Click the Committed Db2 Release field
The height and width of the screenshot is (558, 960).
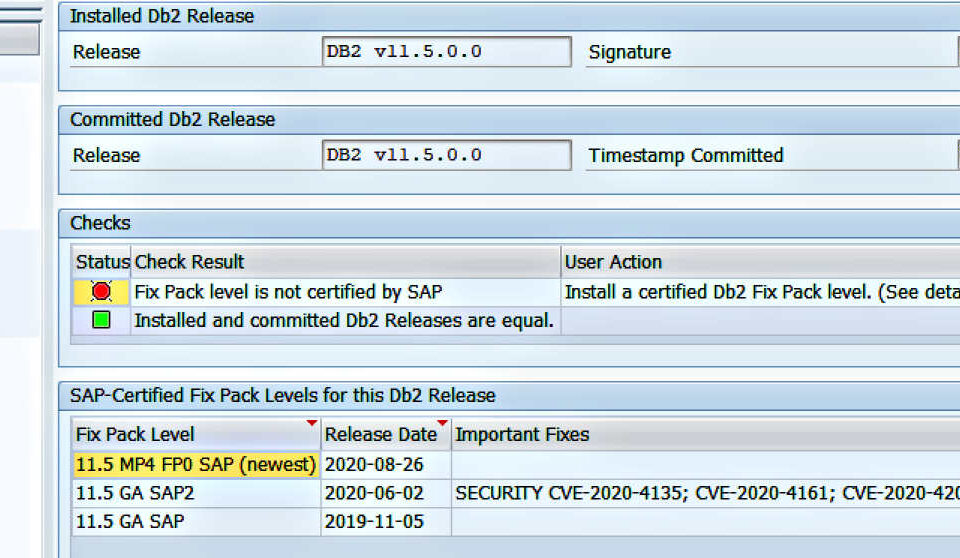coord(446,155)
